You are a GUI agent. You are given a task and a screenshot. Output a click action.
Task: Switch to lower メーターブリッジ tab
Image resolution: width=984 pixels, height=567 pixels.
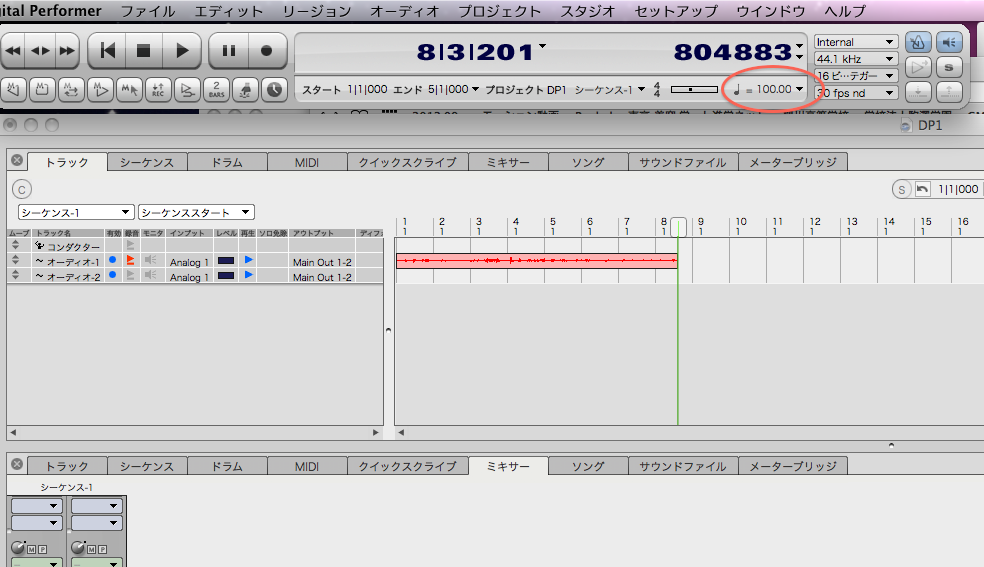click(793, 467)
